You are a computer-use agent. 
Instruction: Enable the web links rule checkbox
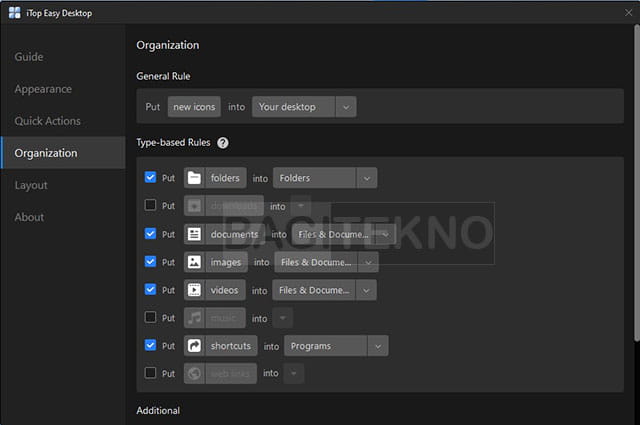(x=150, y=372)
